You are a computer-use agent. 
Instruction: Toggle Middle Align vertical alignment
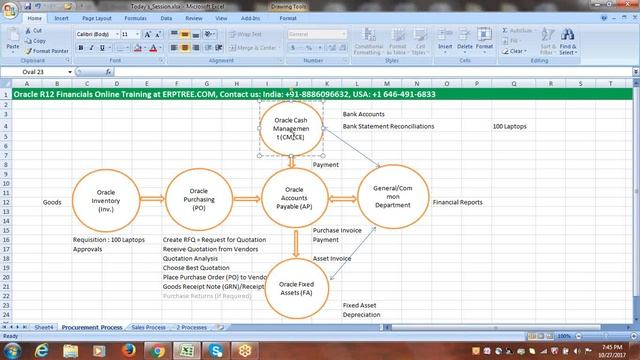(185, 34)
